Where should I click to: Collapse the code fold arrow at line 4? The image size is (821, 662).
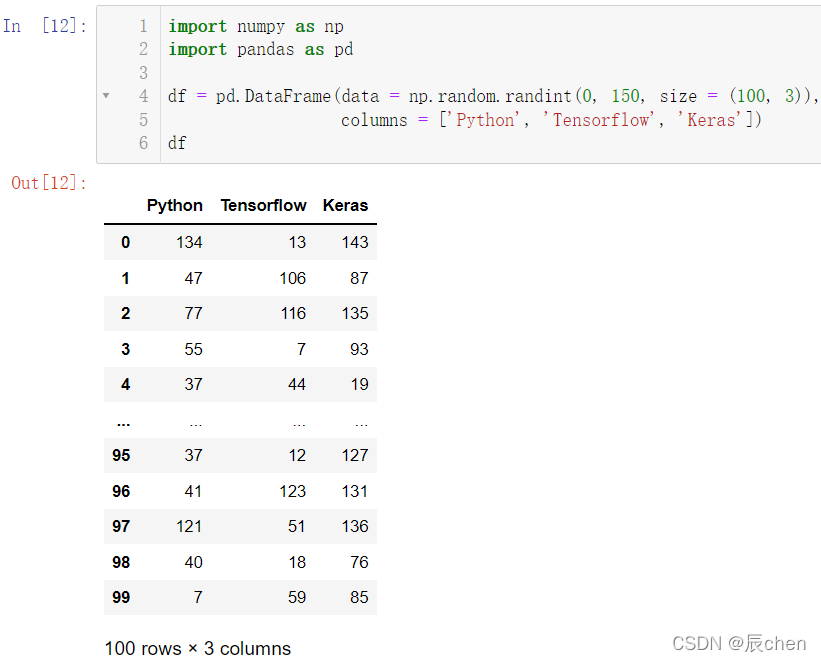pyautogui.click(x=106, y=96)
